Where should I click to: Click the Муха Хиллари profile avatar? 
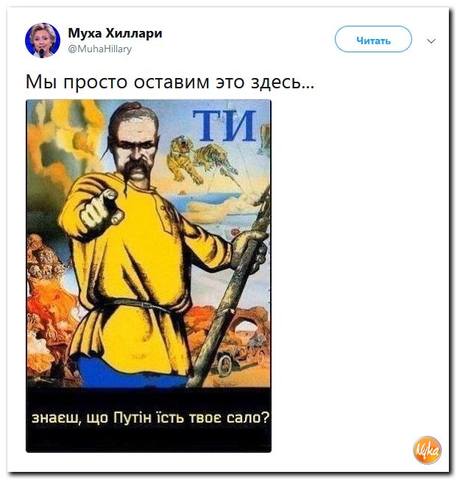click(42, 40)
